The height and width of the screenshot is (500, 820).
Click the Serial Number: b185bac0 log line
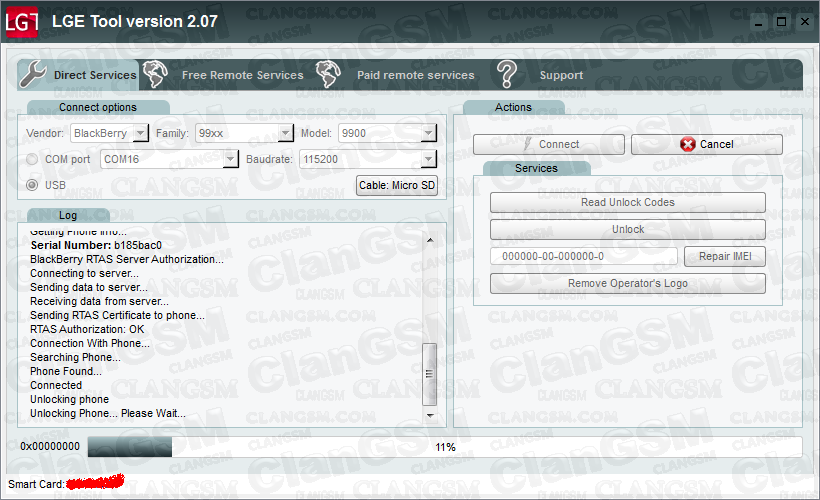96,245
